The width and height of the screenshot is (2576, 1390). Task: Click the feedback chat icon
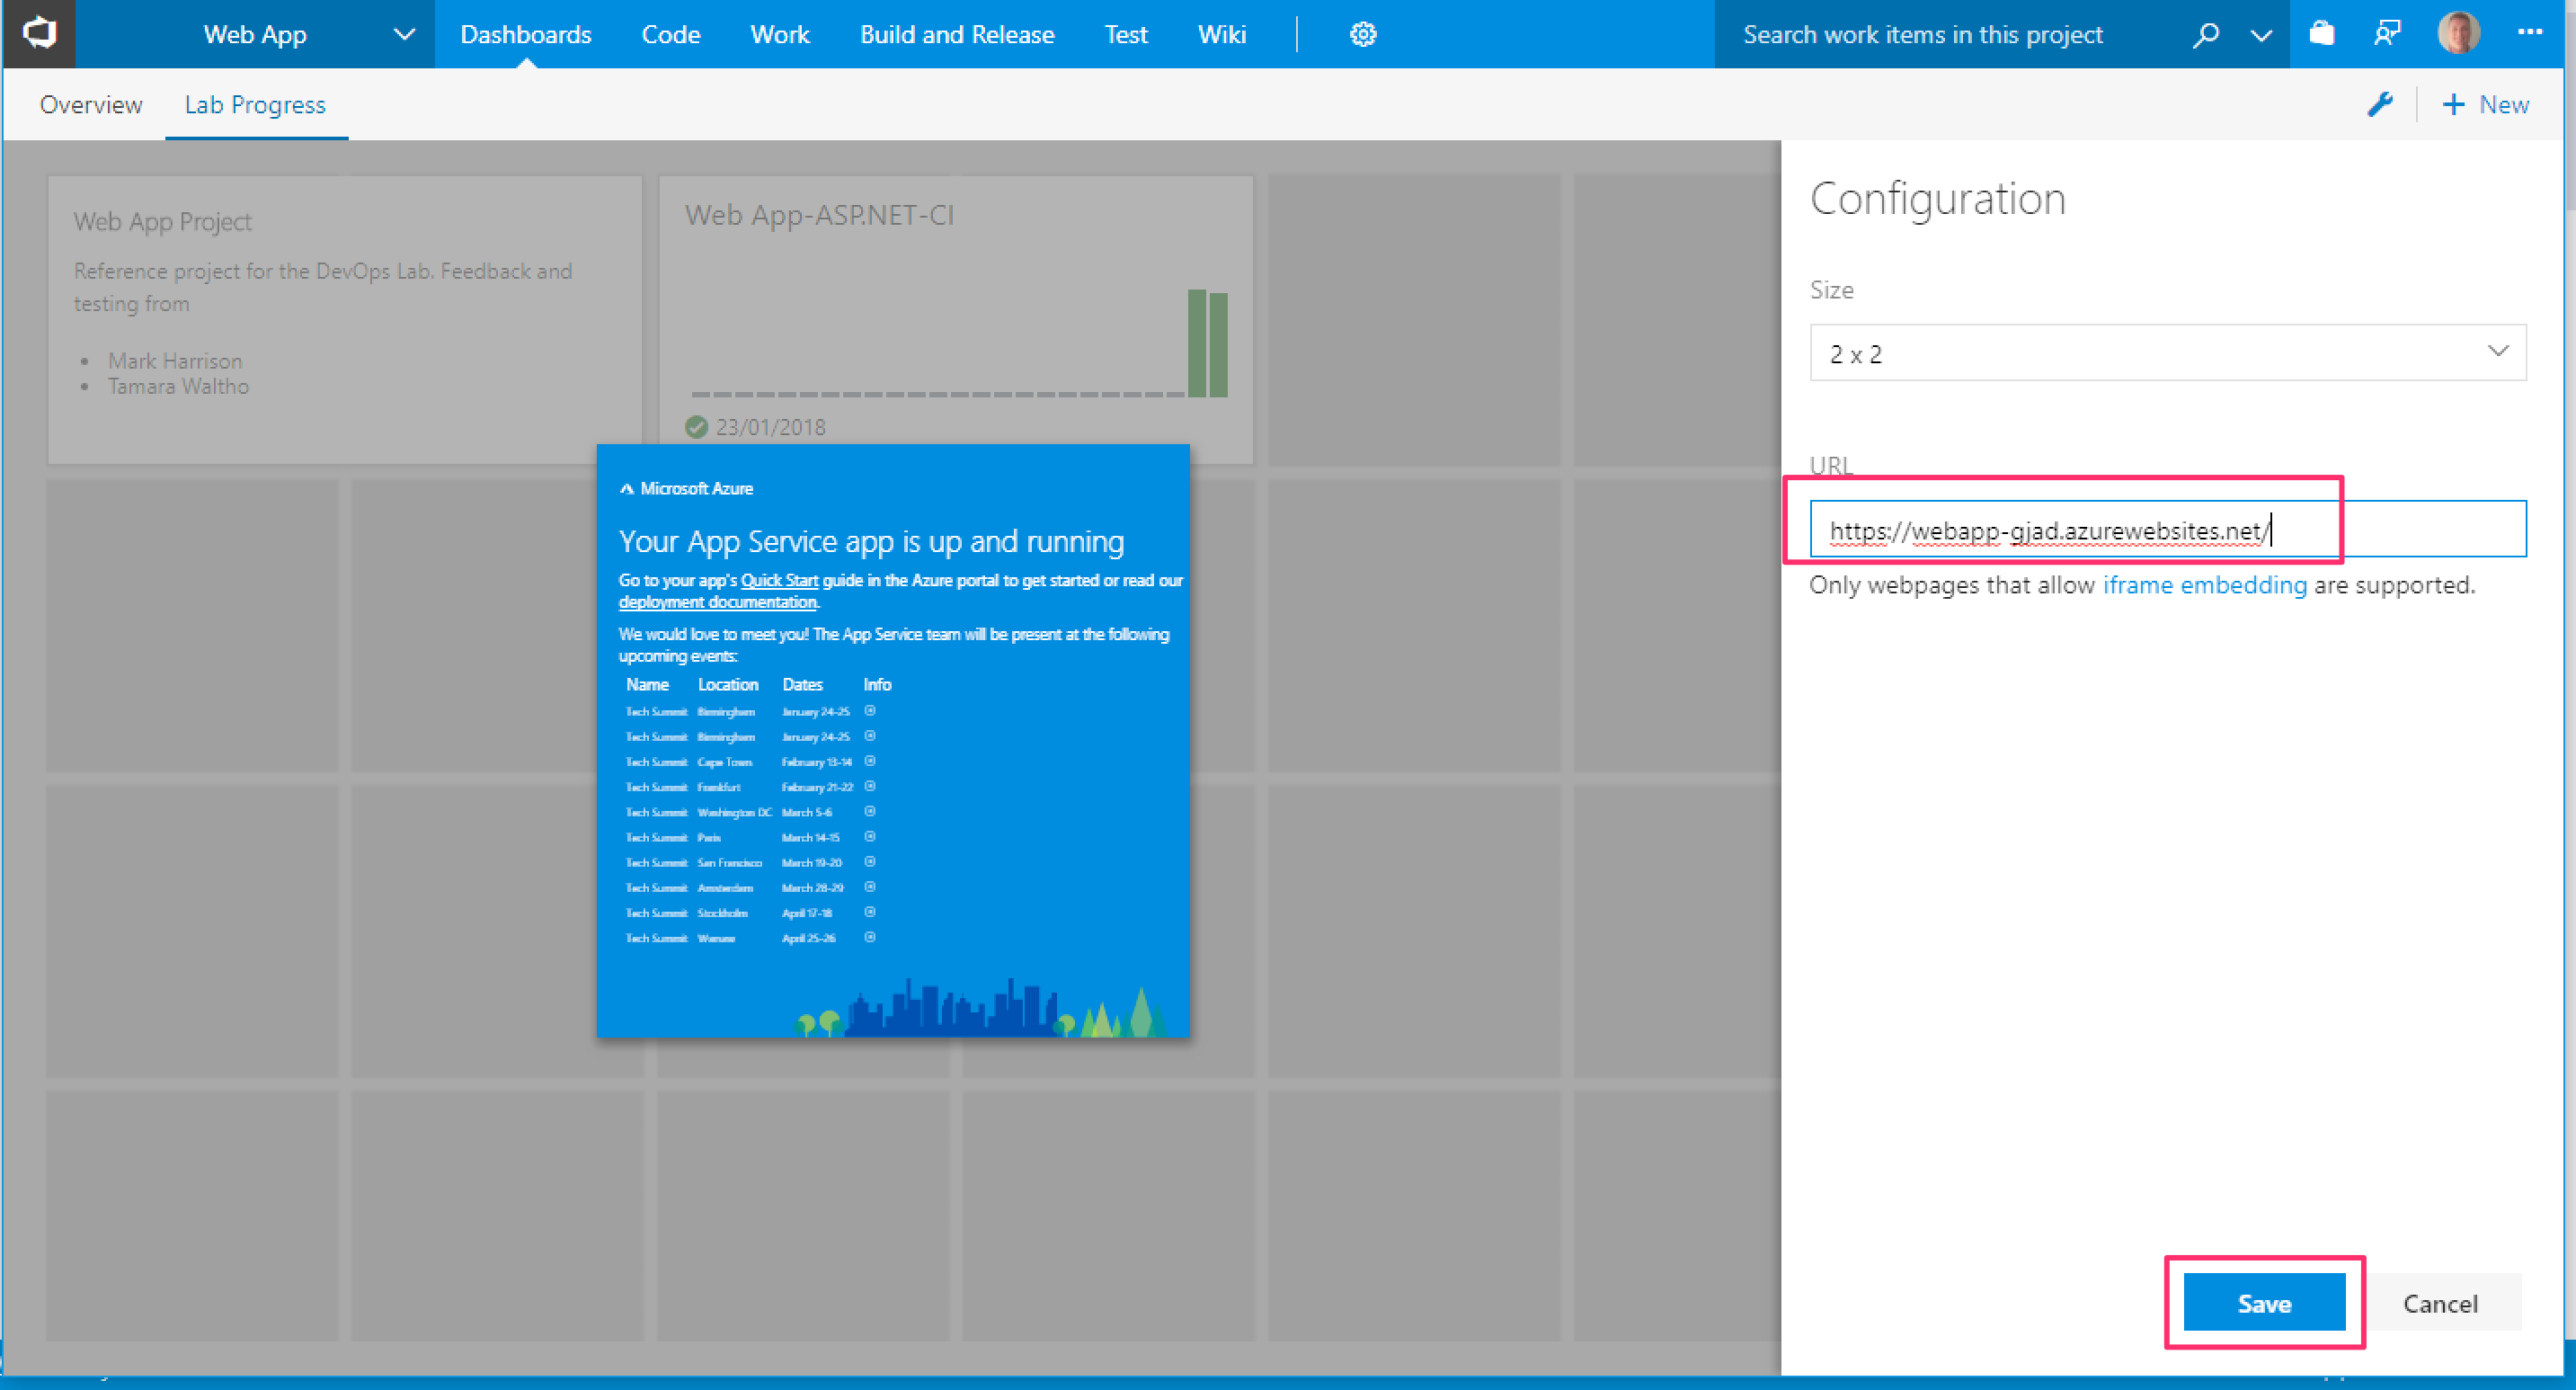pyautogui.click(x=2386, y=34)
